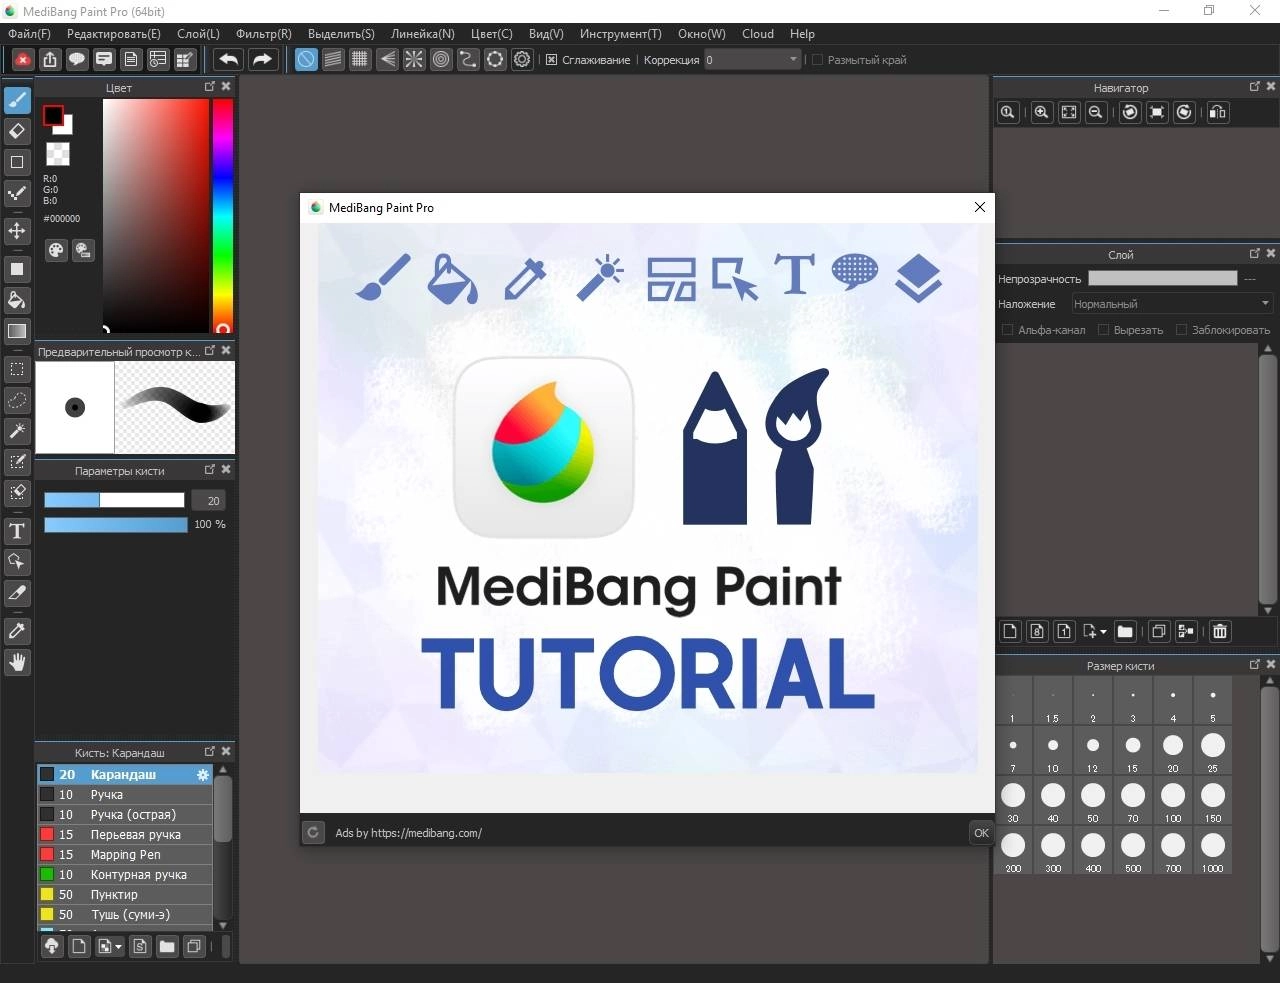Pick the Gradient tool

pyautogui.click(x=17, y=331)
